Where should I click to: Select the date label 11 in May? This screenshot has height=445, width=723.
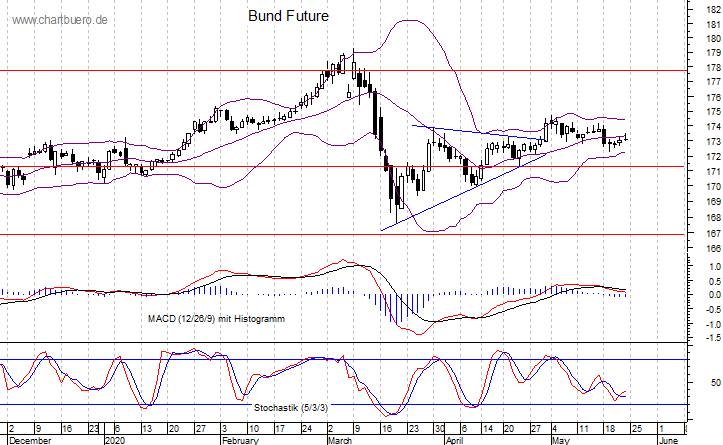coord(583,429)
